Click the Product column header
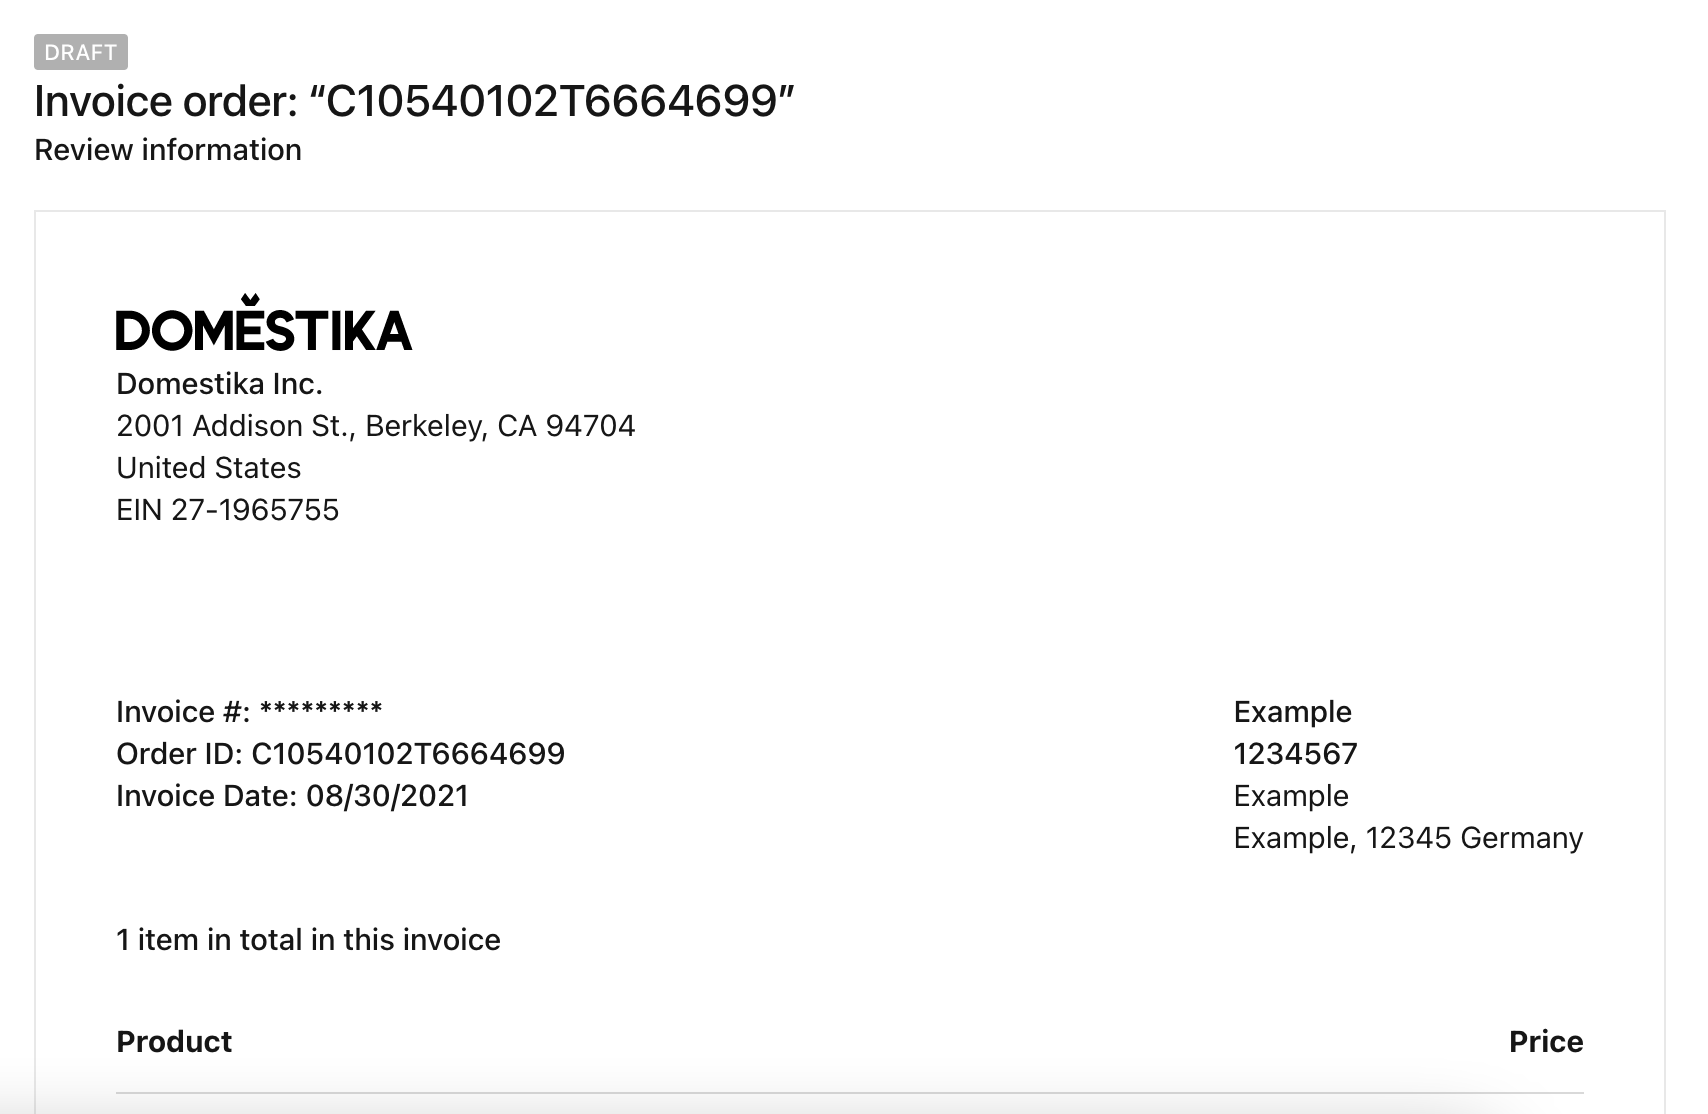 pos(174,1042)
